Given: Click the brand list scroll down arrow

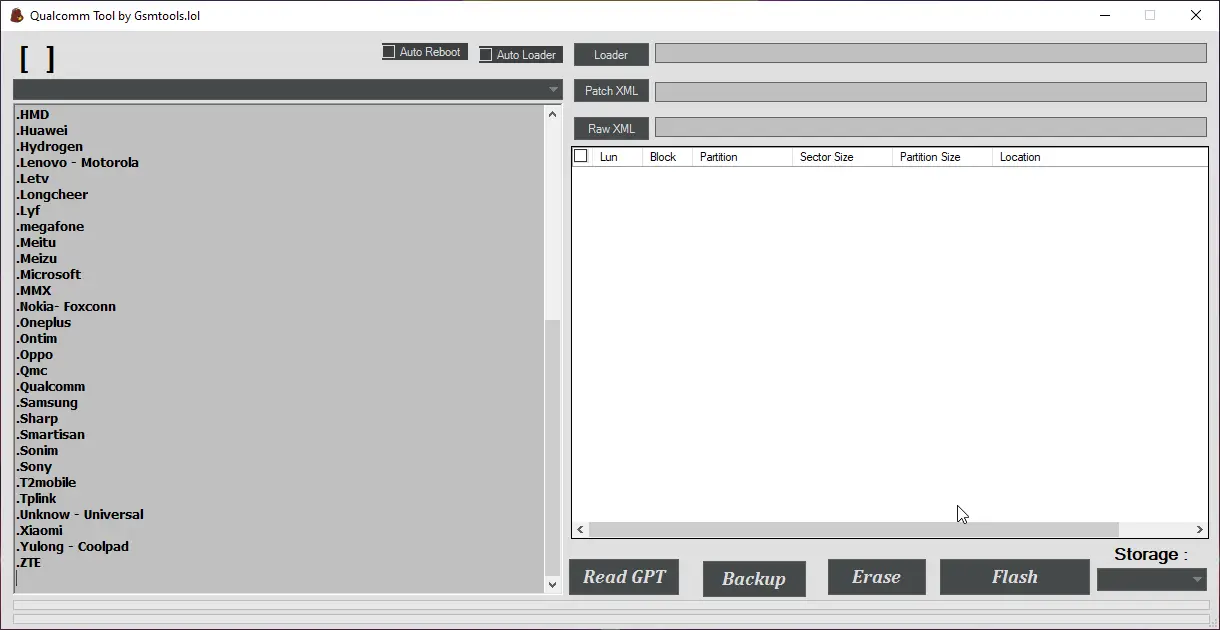Looking at the screenshot, I should click(553, 584).
